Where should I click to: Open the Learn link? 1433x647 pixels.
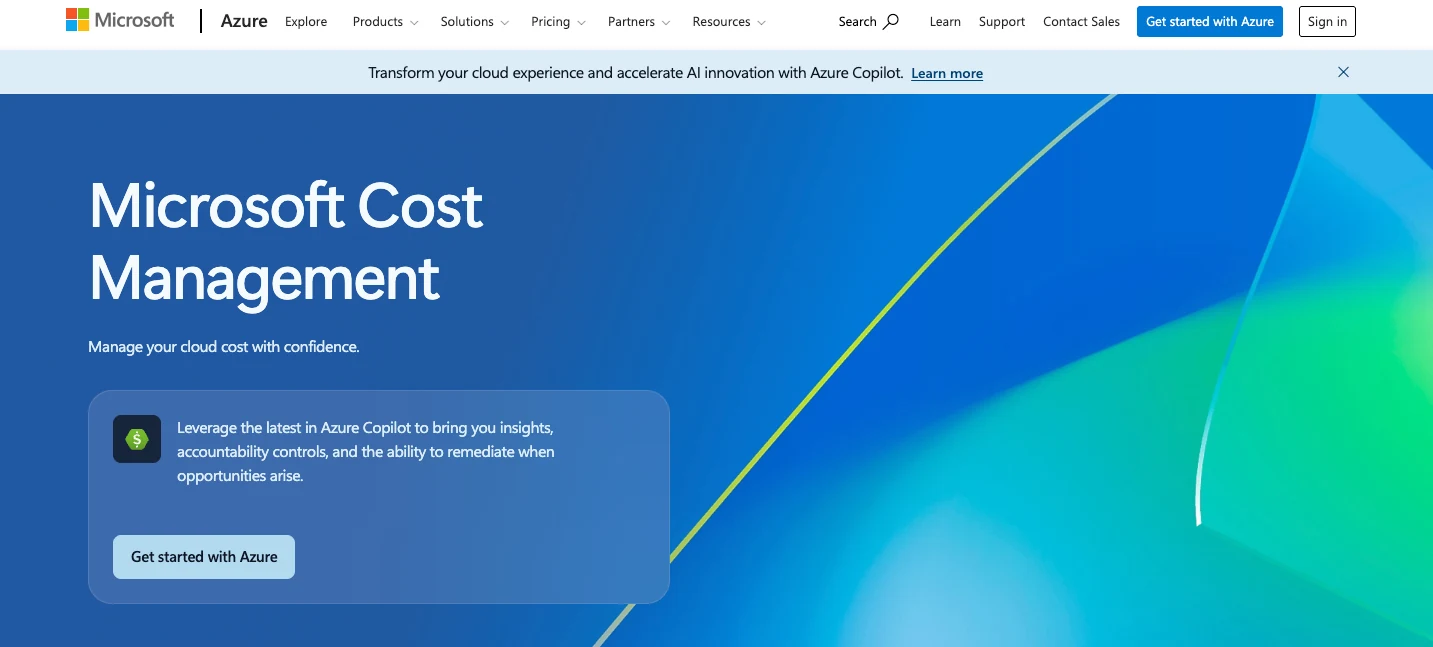[945, 21]
